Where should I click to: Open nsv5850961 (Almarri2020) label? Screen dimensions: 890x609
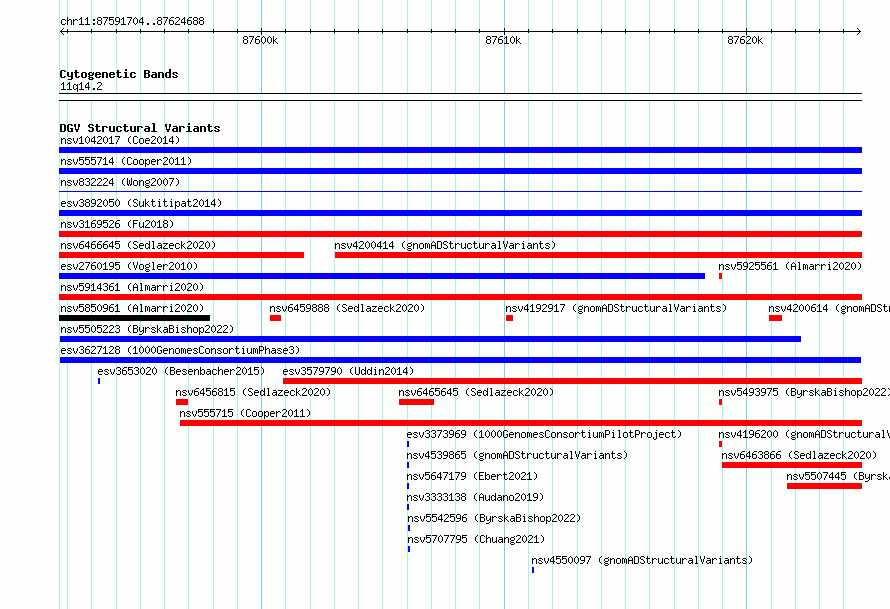pos(132,308)
